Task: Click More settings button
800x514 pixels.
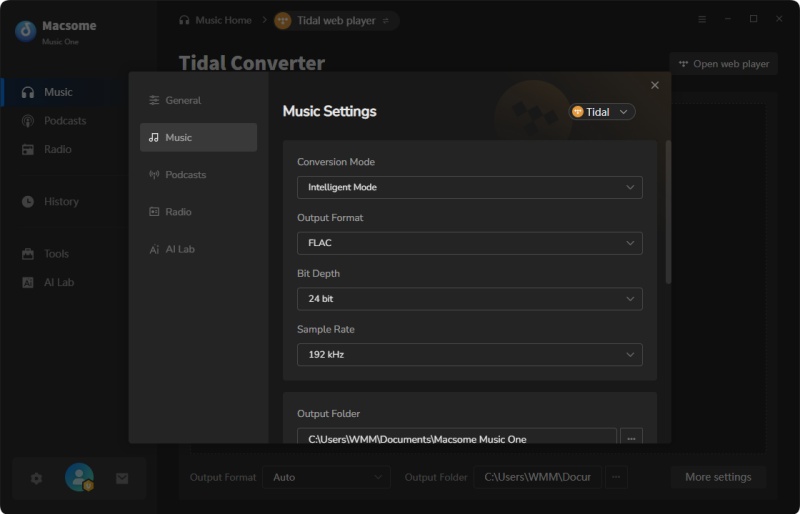Action: pos(718,477)
